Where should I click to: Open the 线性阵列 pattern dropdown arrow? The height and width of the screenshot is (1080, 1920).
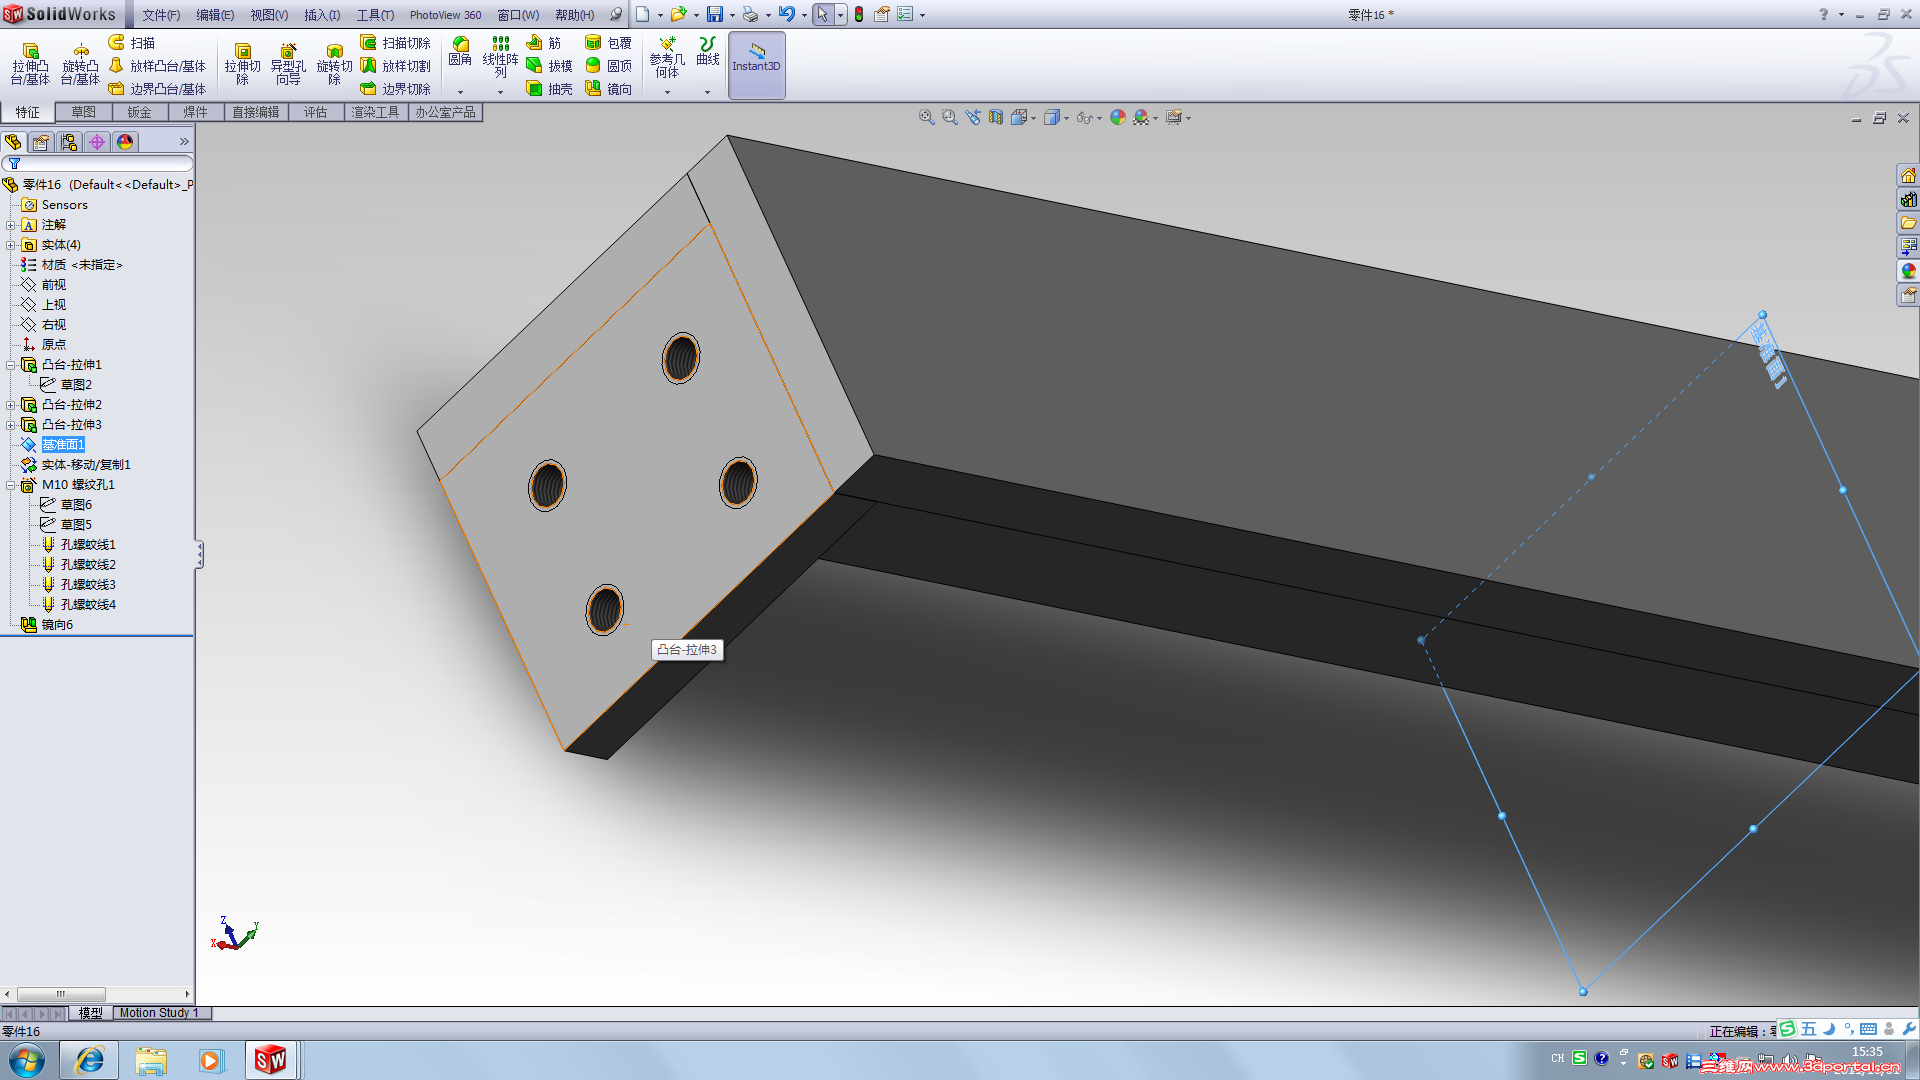500,92
